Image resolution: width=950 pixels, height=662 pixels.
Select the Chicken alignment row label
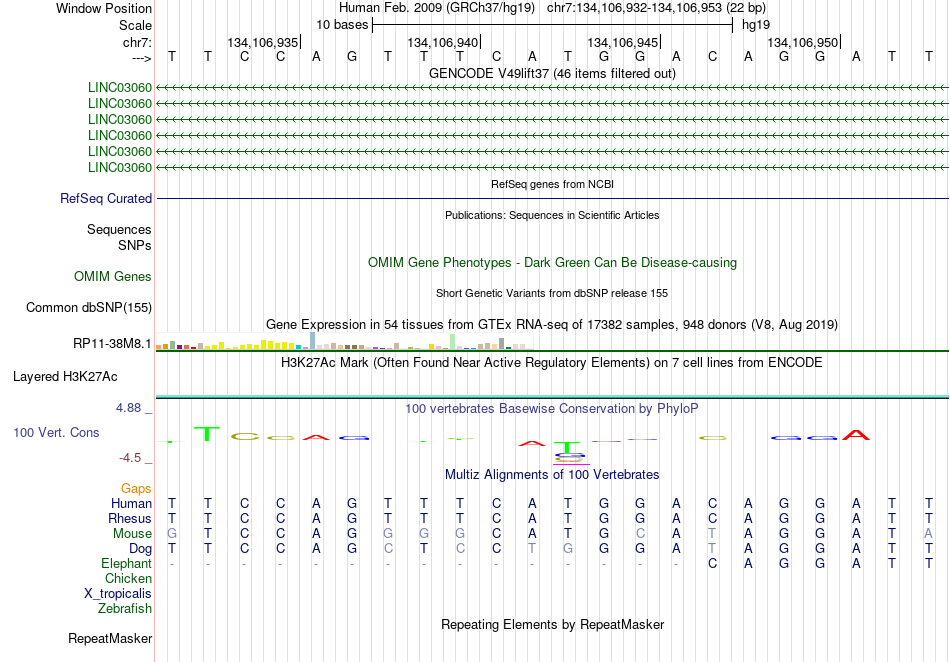(x=128, y=578)
